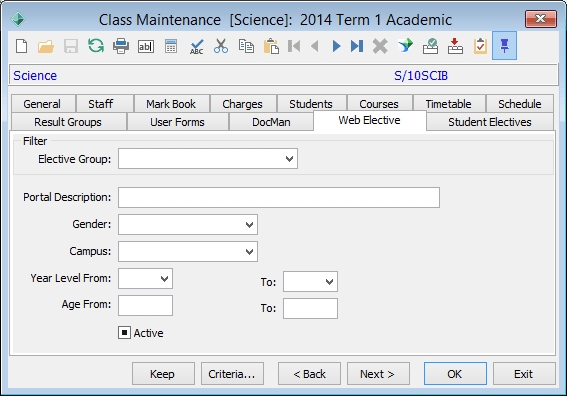Click the inbox tray with checkmark icon

pos(430,46)
